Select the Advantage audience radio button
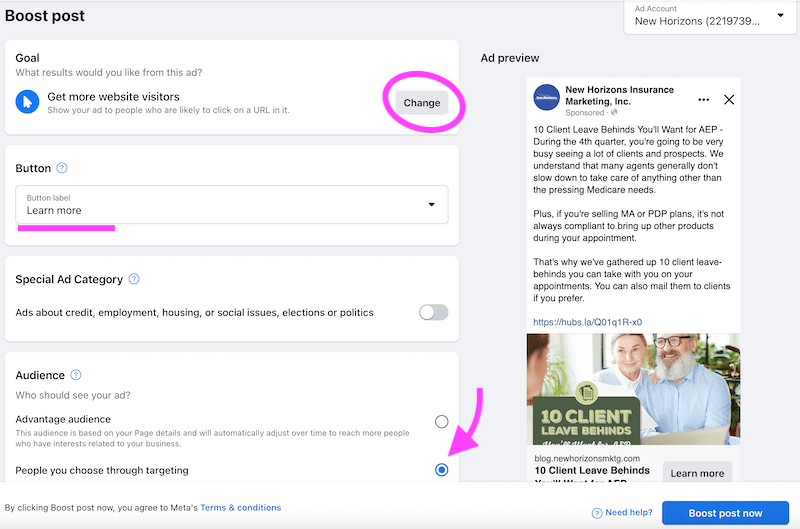Image resolution: width=800 pixels, height=529 pixels. click(x=441, y=421)
